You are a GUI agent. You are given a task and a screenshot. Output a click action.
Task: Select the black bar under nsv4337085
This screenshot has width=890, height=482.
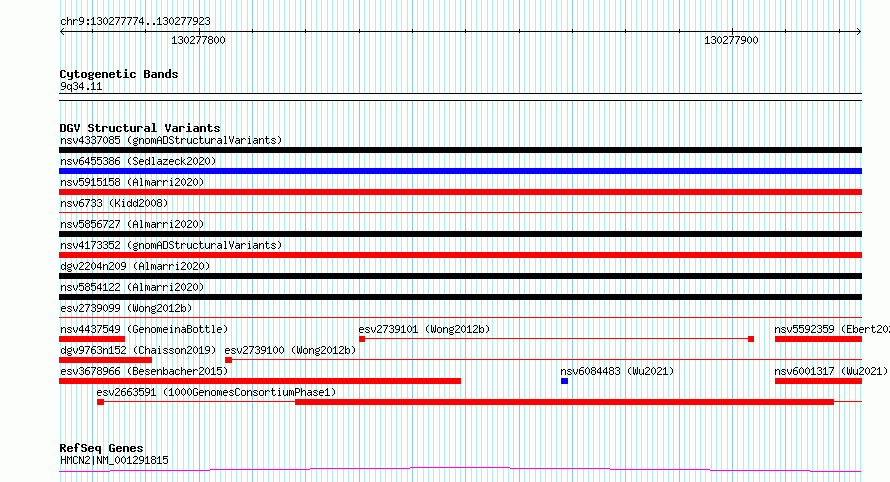pyautogui.click(x=460, y=150)
